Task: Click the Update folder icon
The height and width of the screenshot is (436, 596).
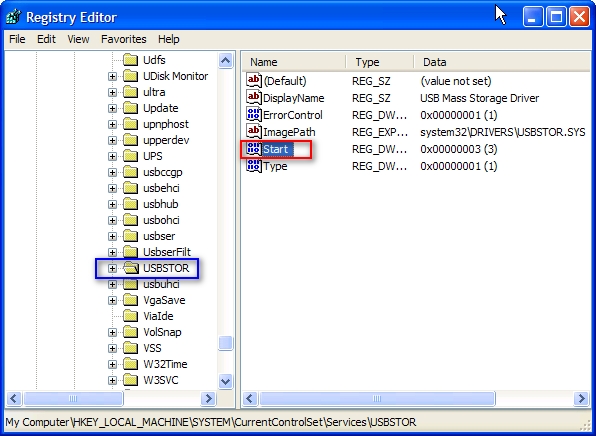Action: (130, 108)
